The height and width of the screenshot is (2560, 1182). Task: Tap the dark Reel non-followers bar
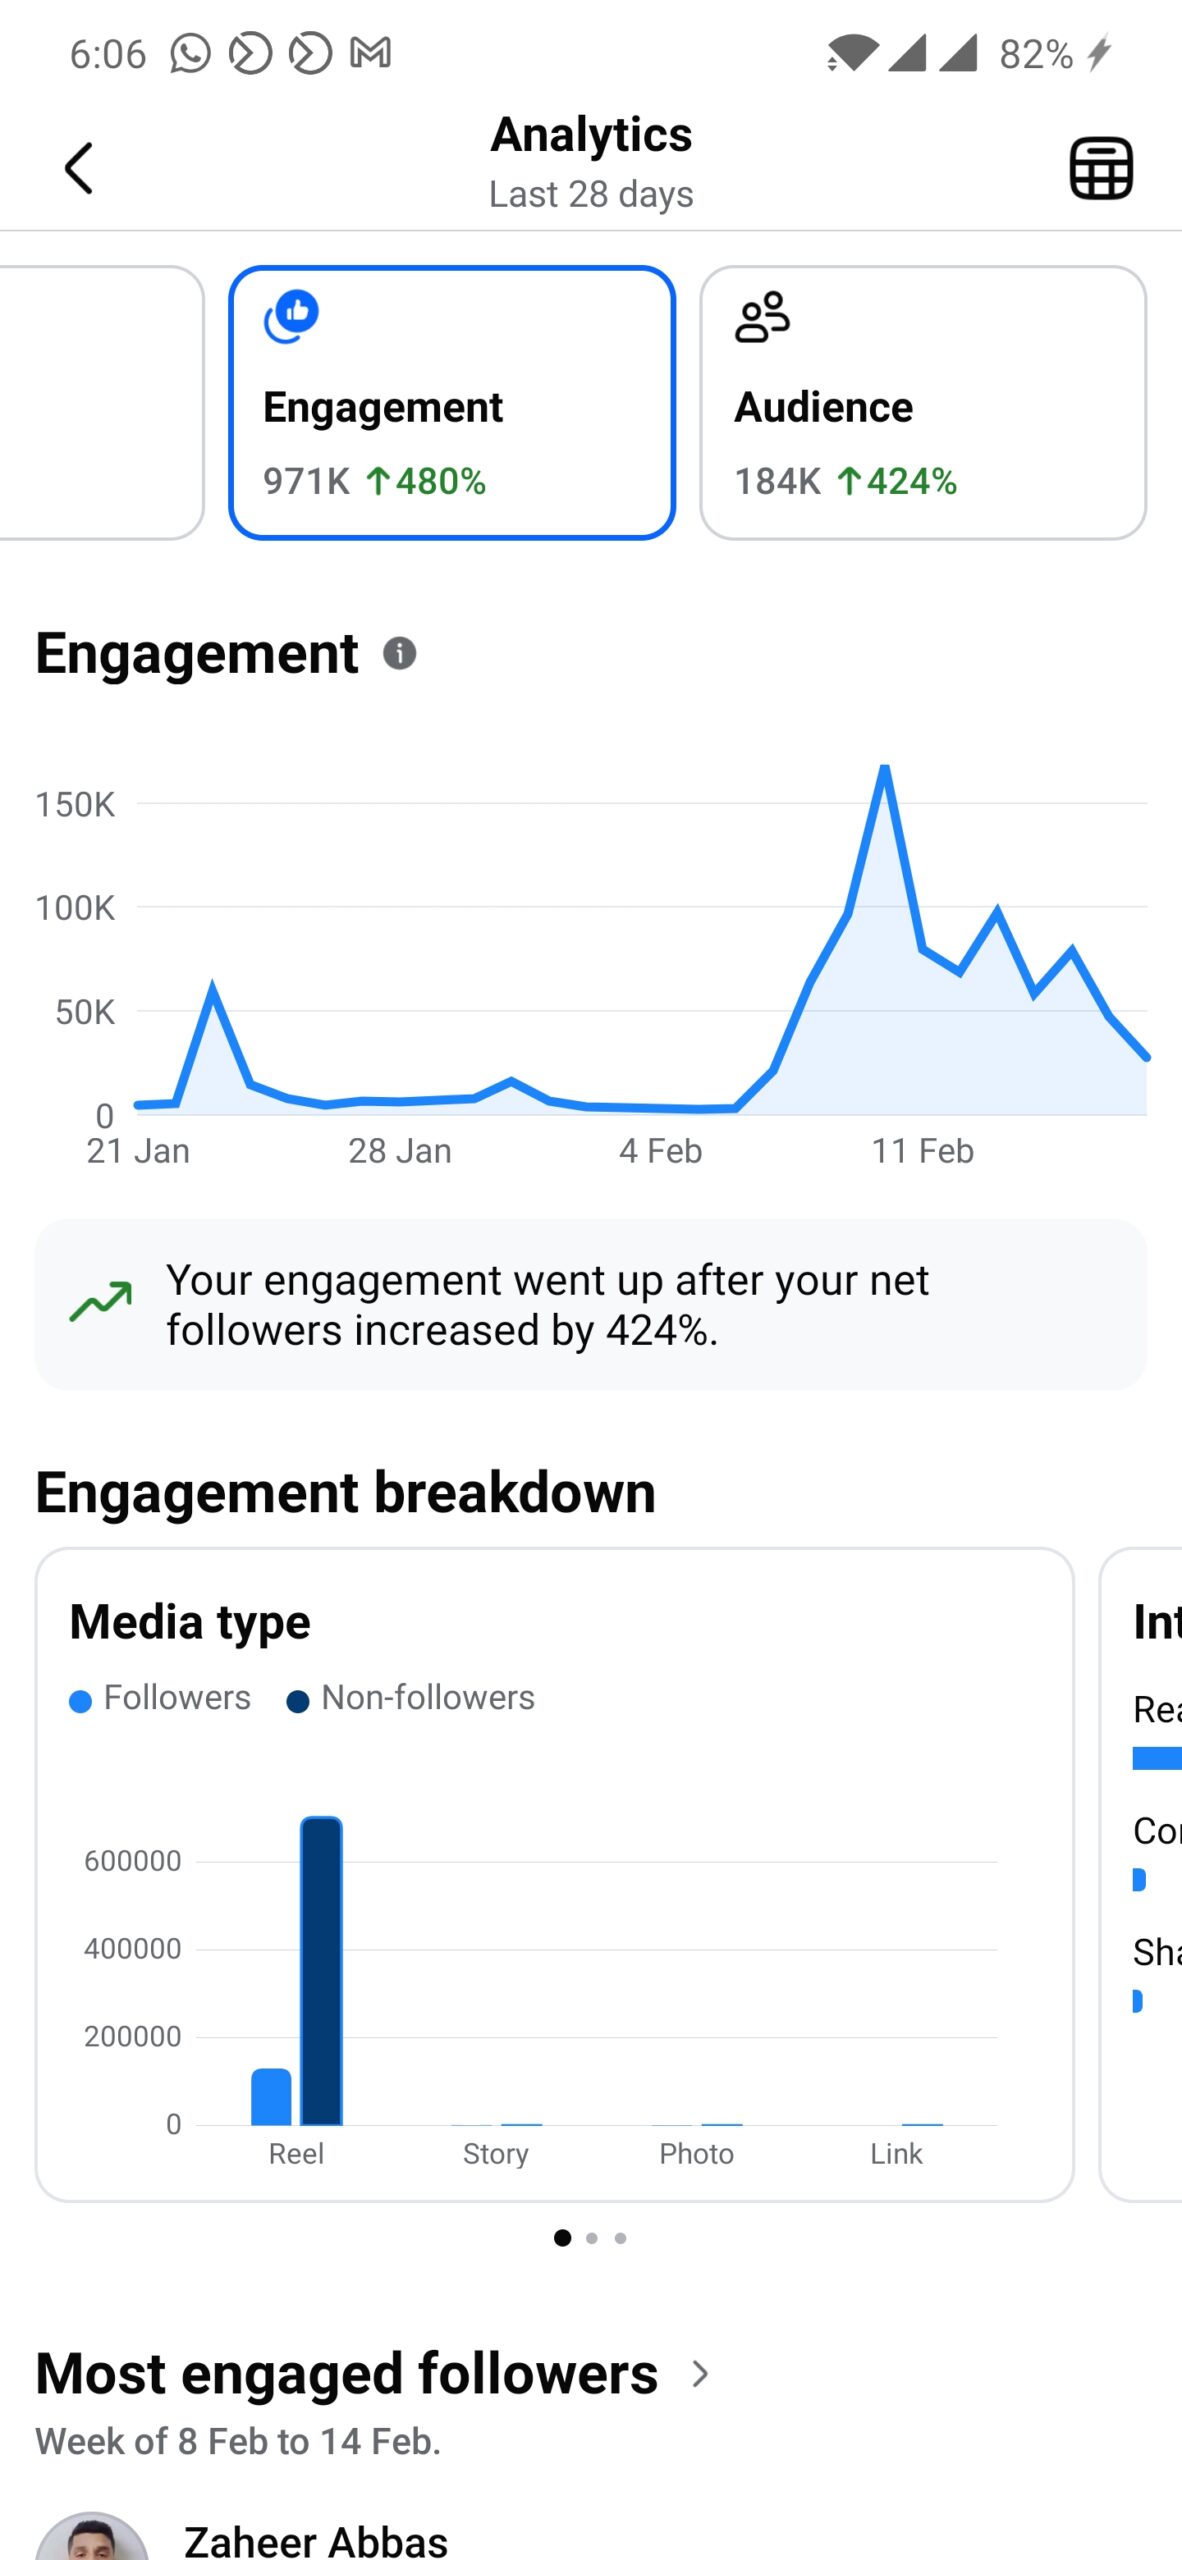(321, 1970)
